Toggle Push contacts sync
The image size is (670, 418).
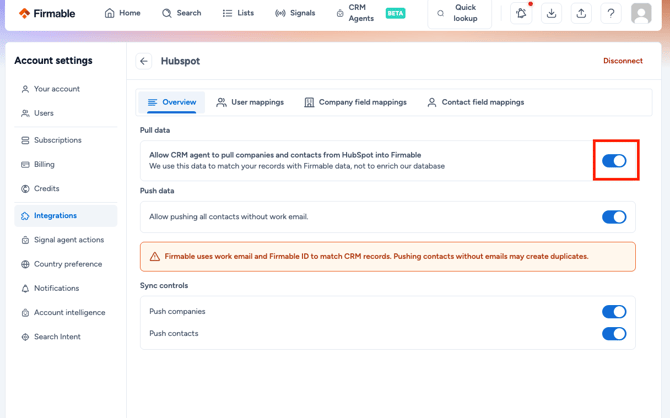[x=614, y=333]
